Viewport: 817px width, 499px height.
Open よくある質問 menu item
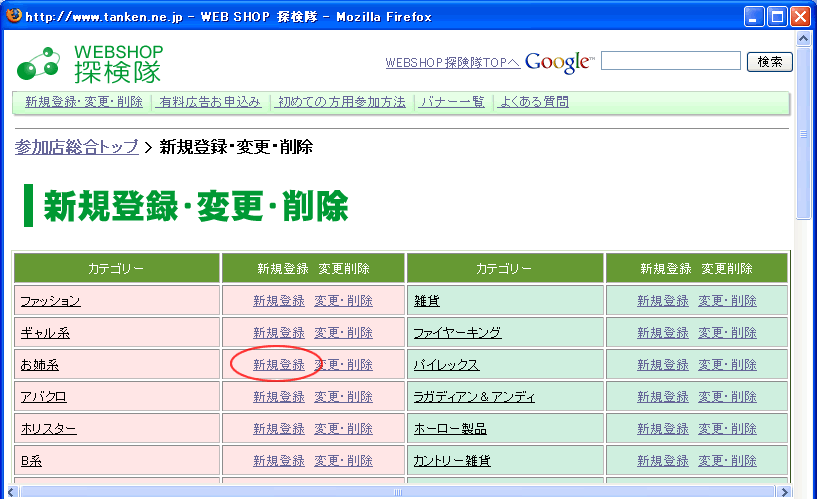(x=535, y=102)
